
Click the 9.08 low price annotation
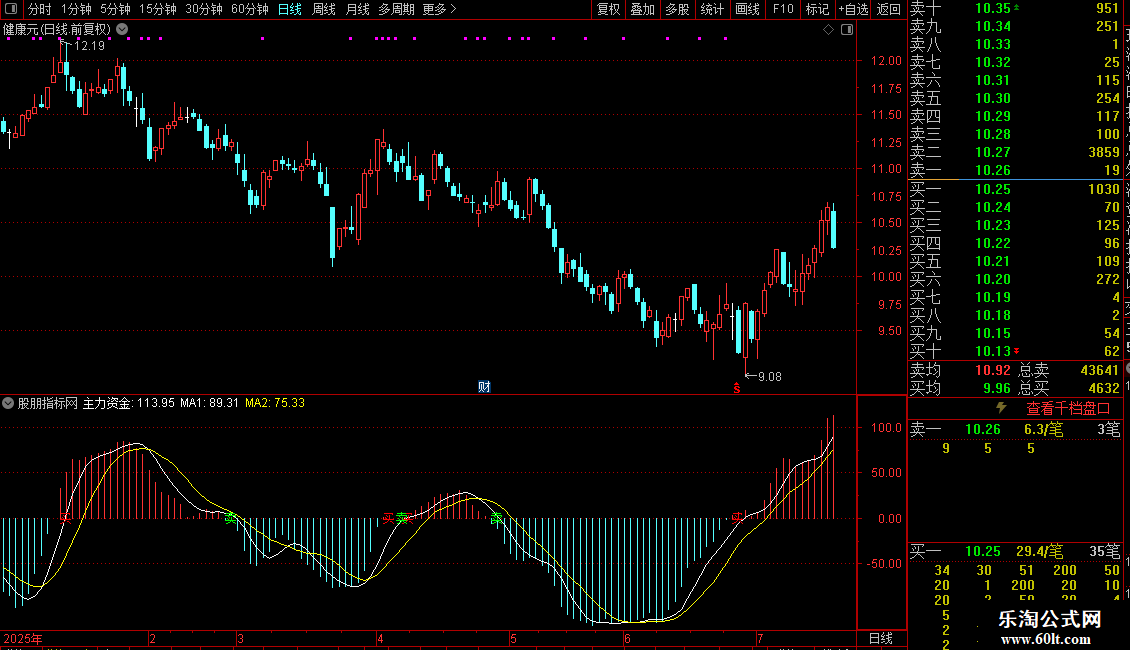click(x=770, y=376)
